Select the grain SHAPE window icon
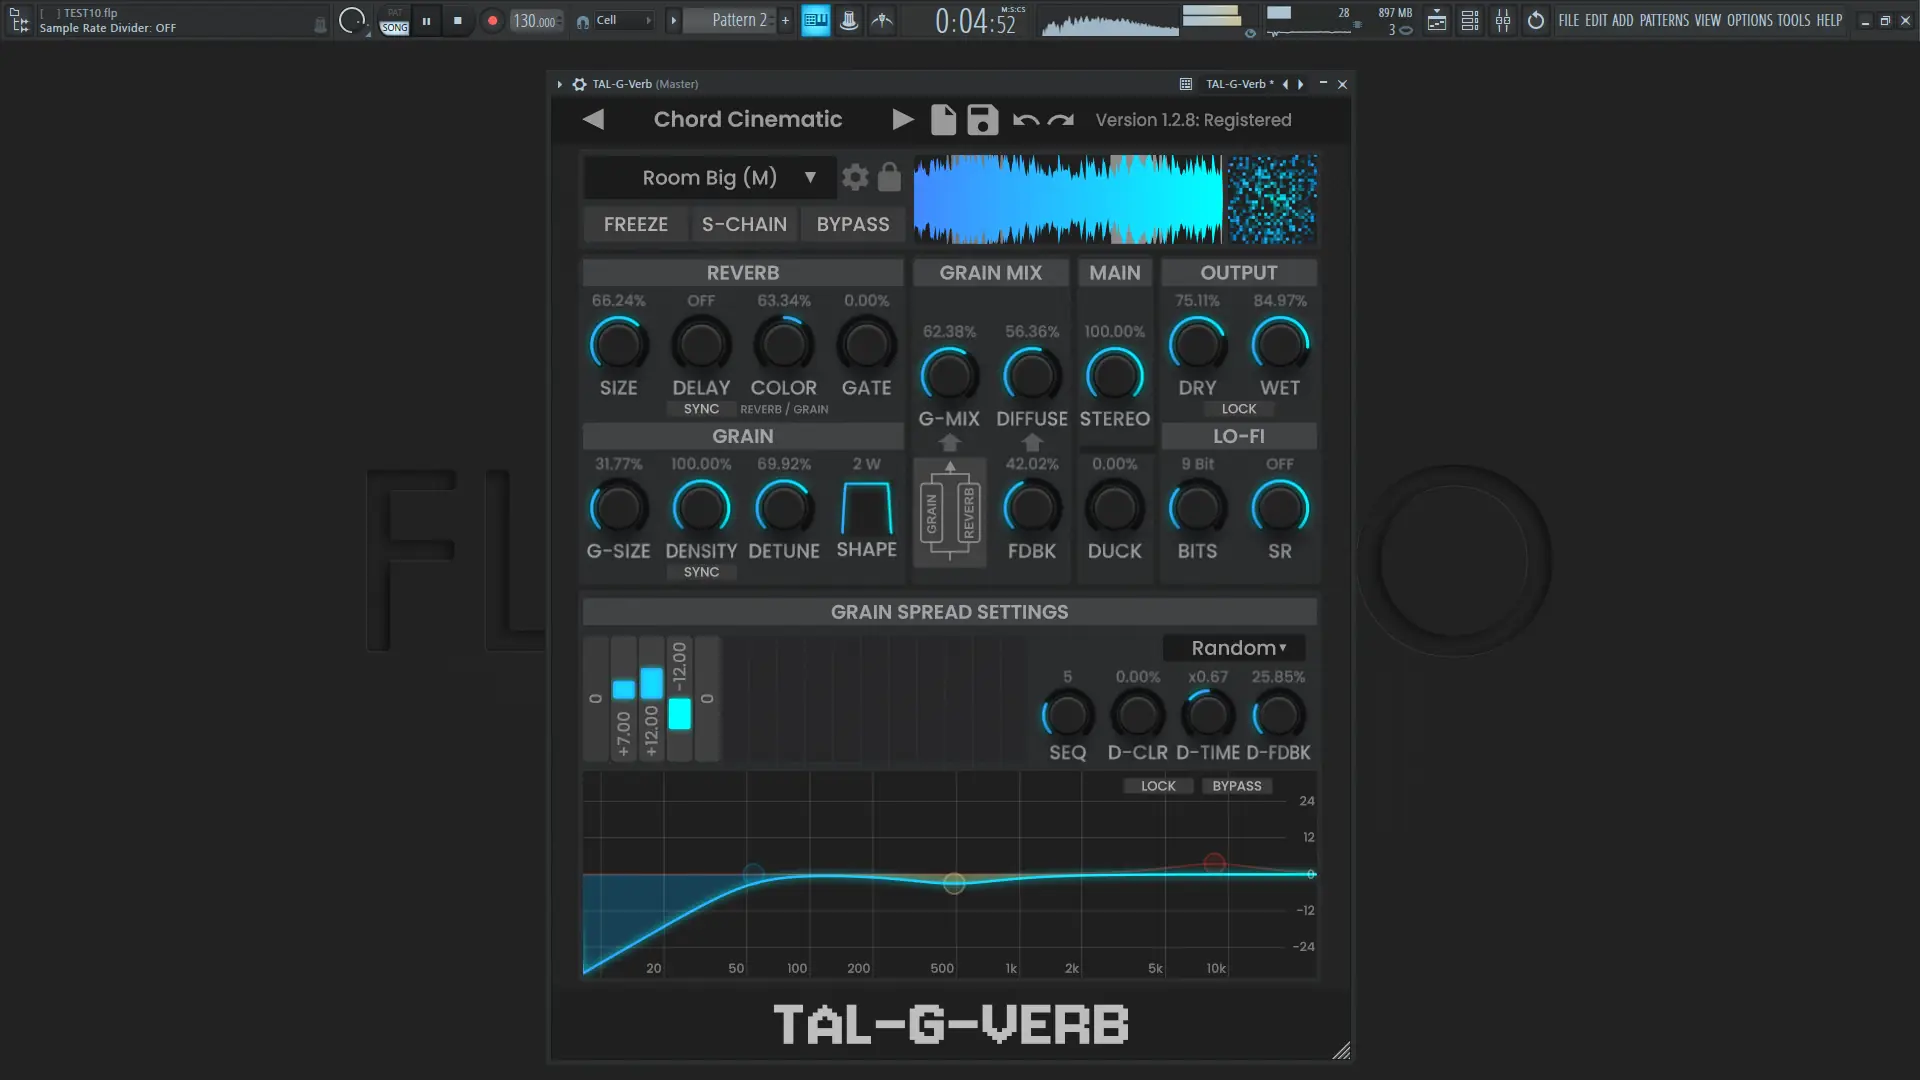 (866, 509)
